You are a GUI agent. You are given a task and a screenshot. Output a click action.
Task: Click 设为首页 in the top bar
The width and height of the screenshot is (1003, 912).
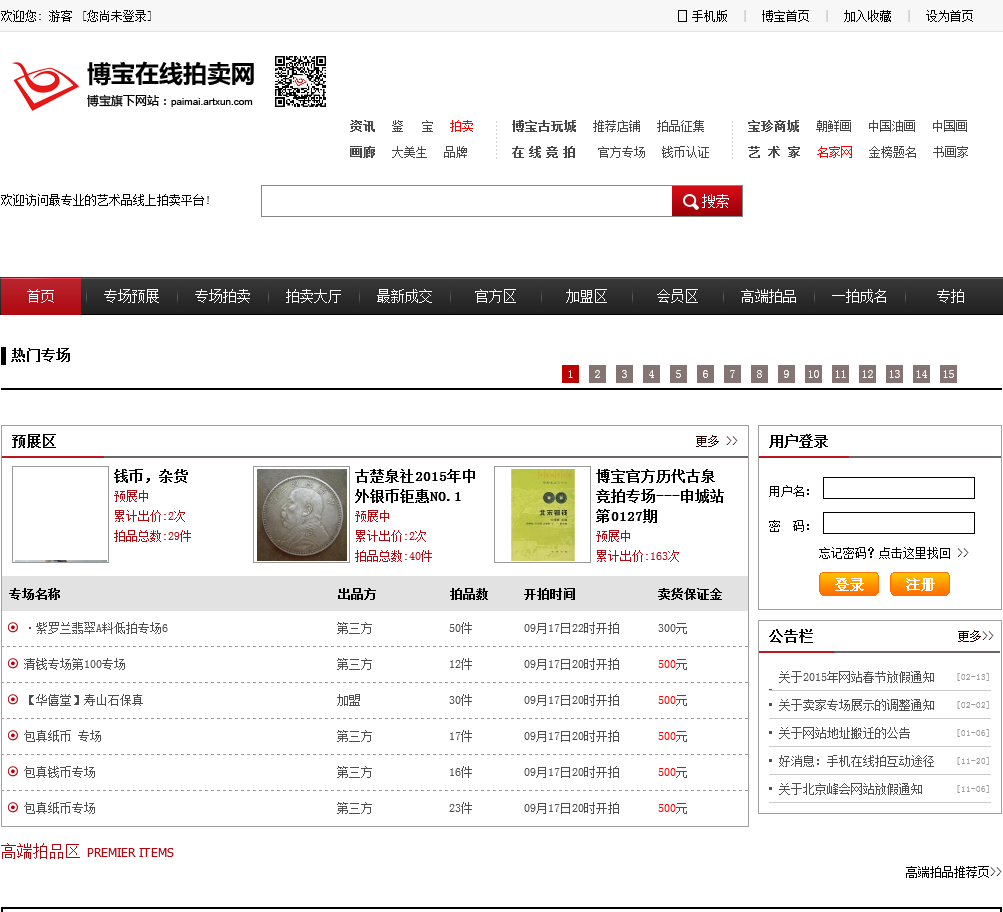click(949, 16)
